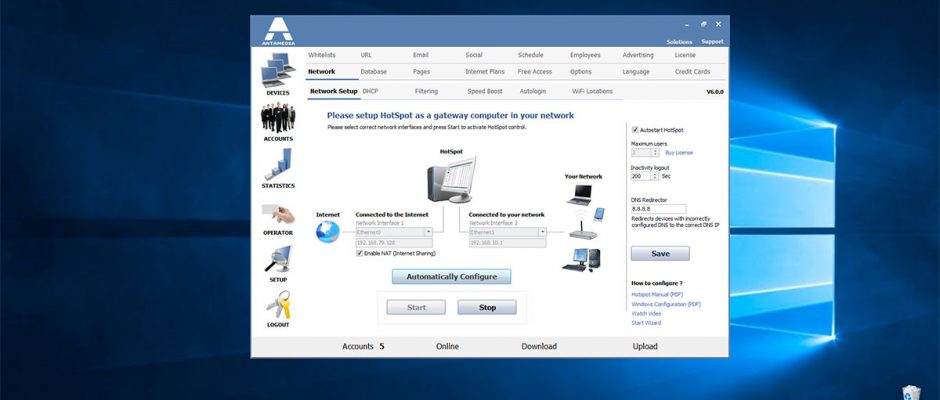Click the mobile phone icon in Your Network
Viewport: 940px width, 400px height.
coord(599,214)
